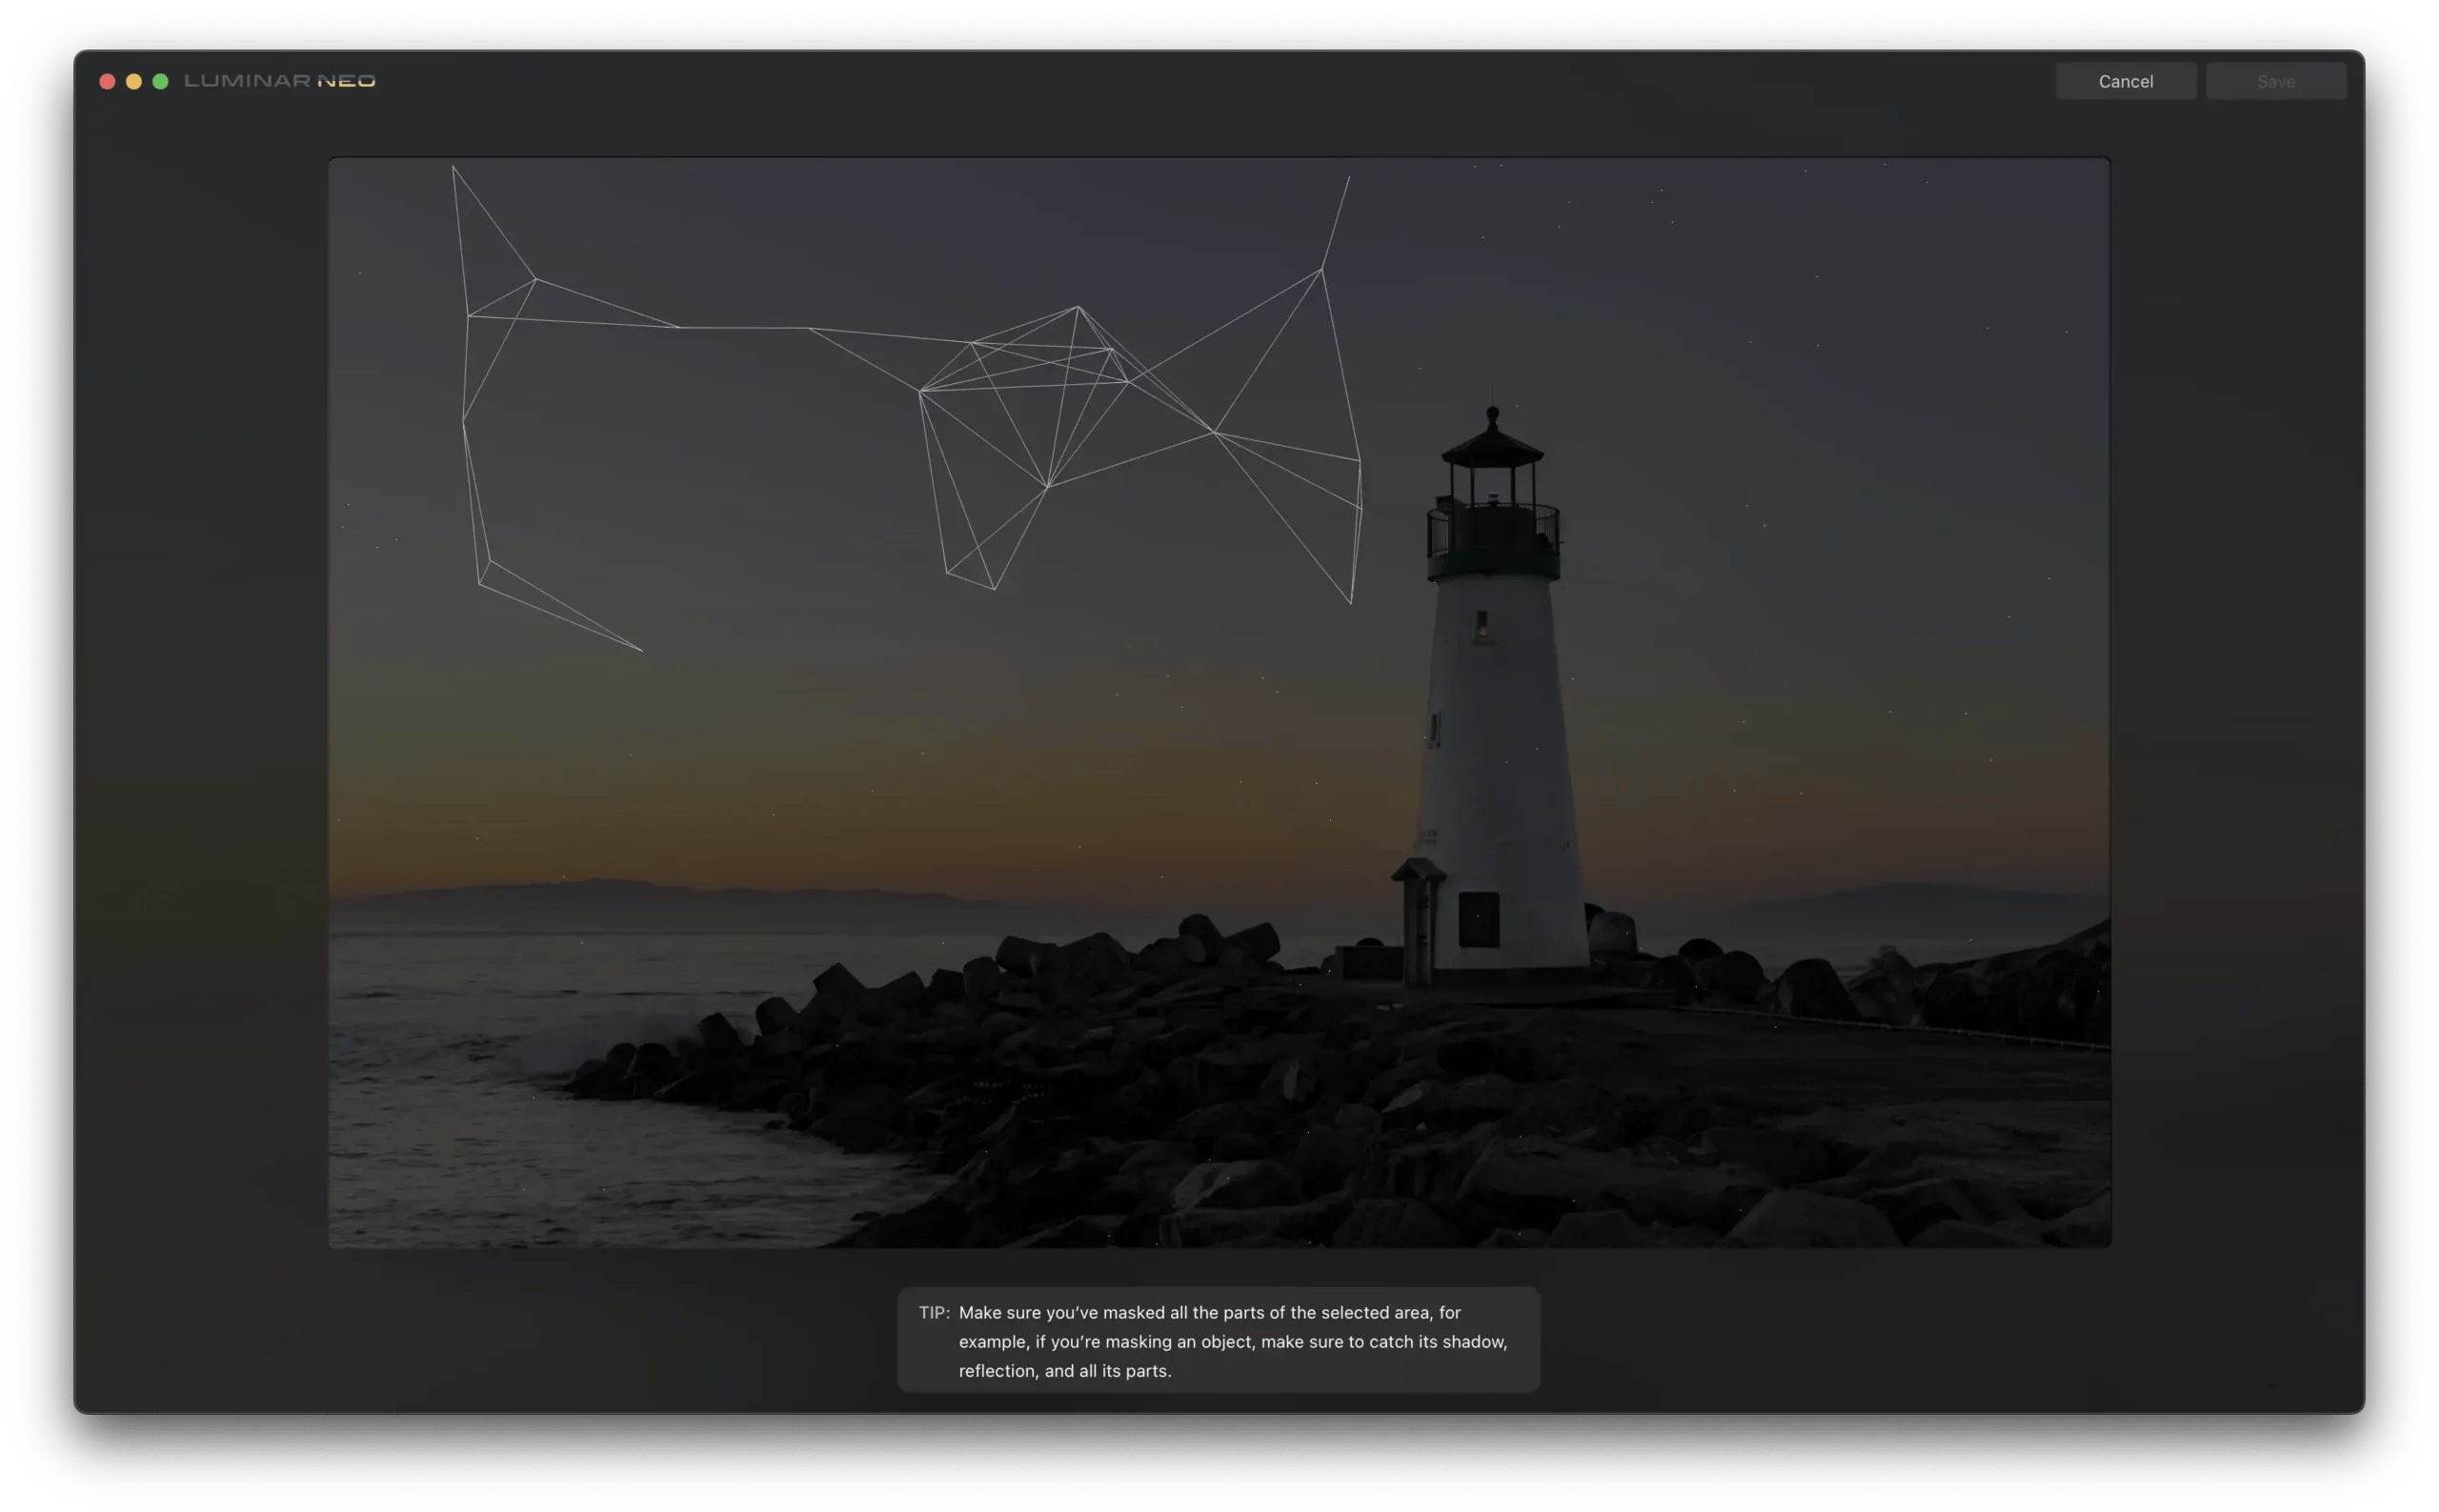Click the TIP message about masking

pos(1218,1340)
